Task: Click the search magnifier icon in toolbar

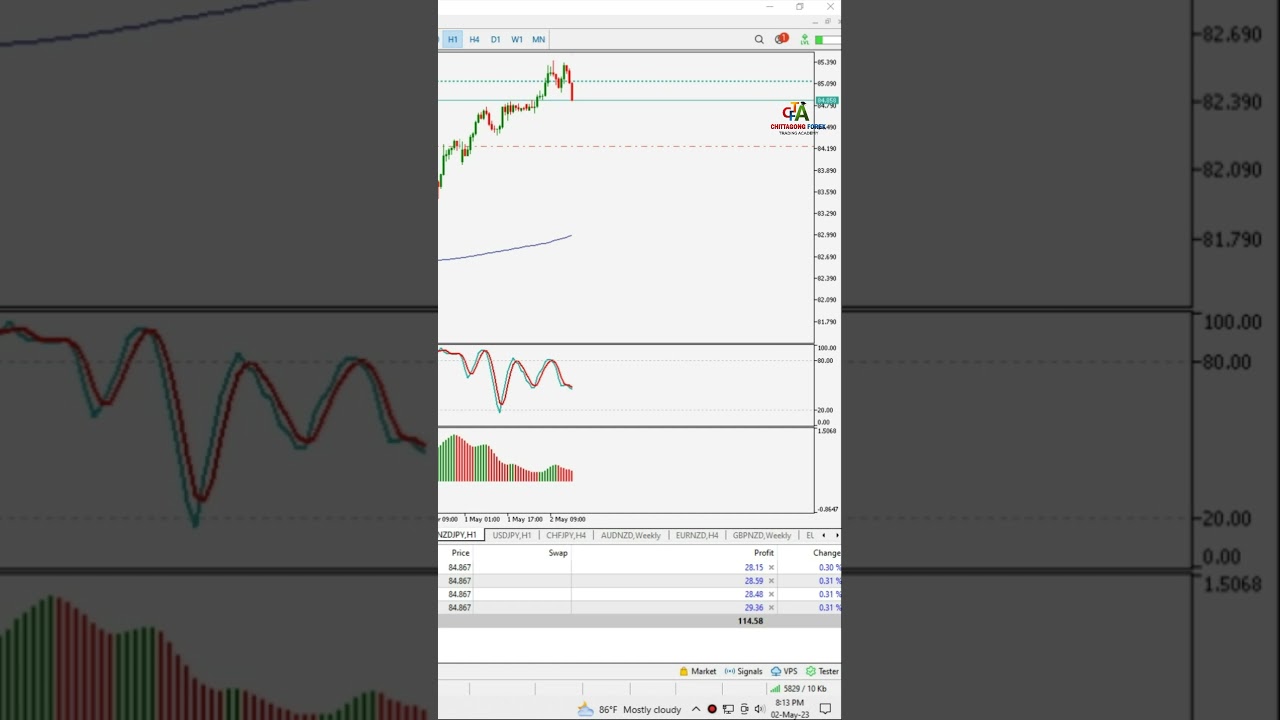Action: pos(759,40)
